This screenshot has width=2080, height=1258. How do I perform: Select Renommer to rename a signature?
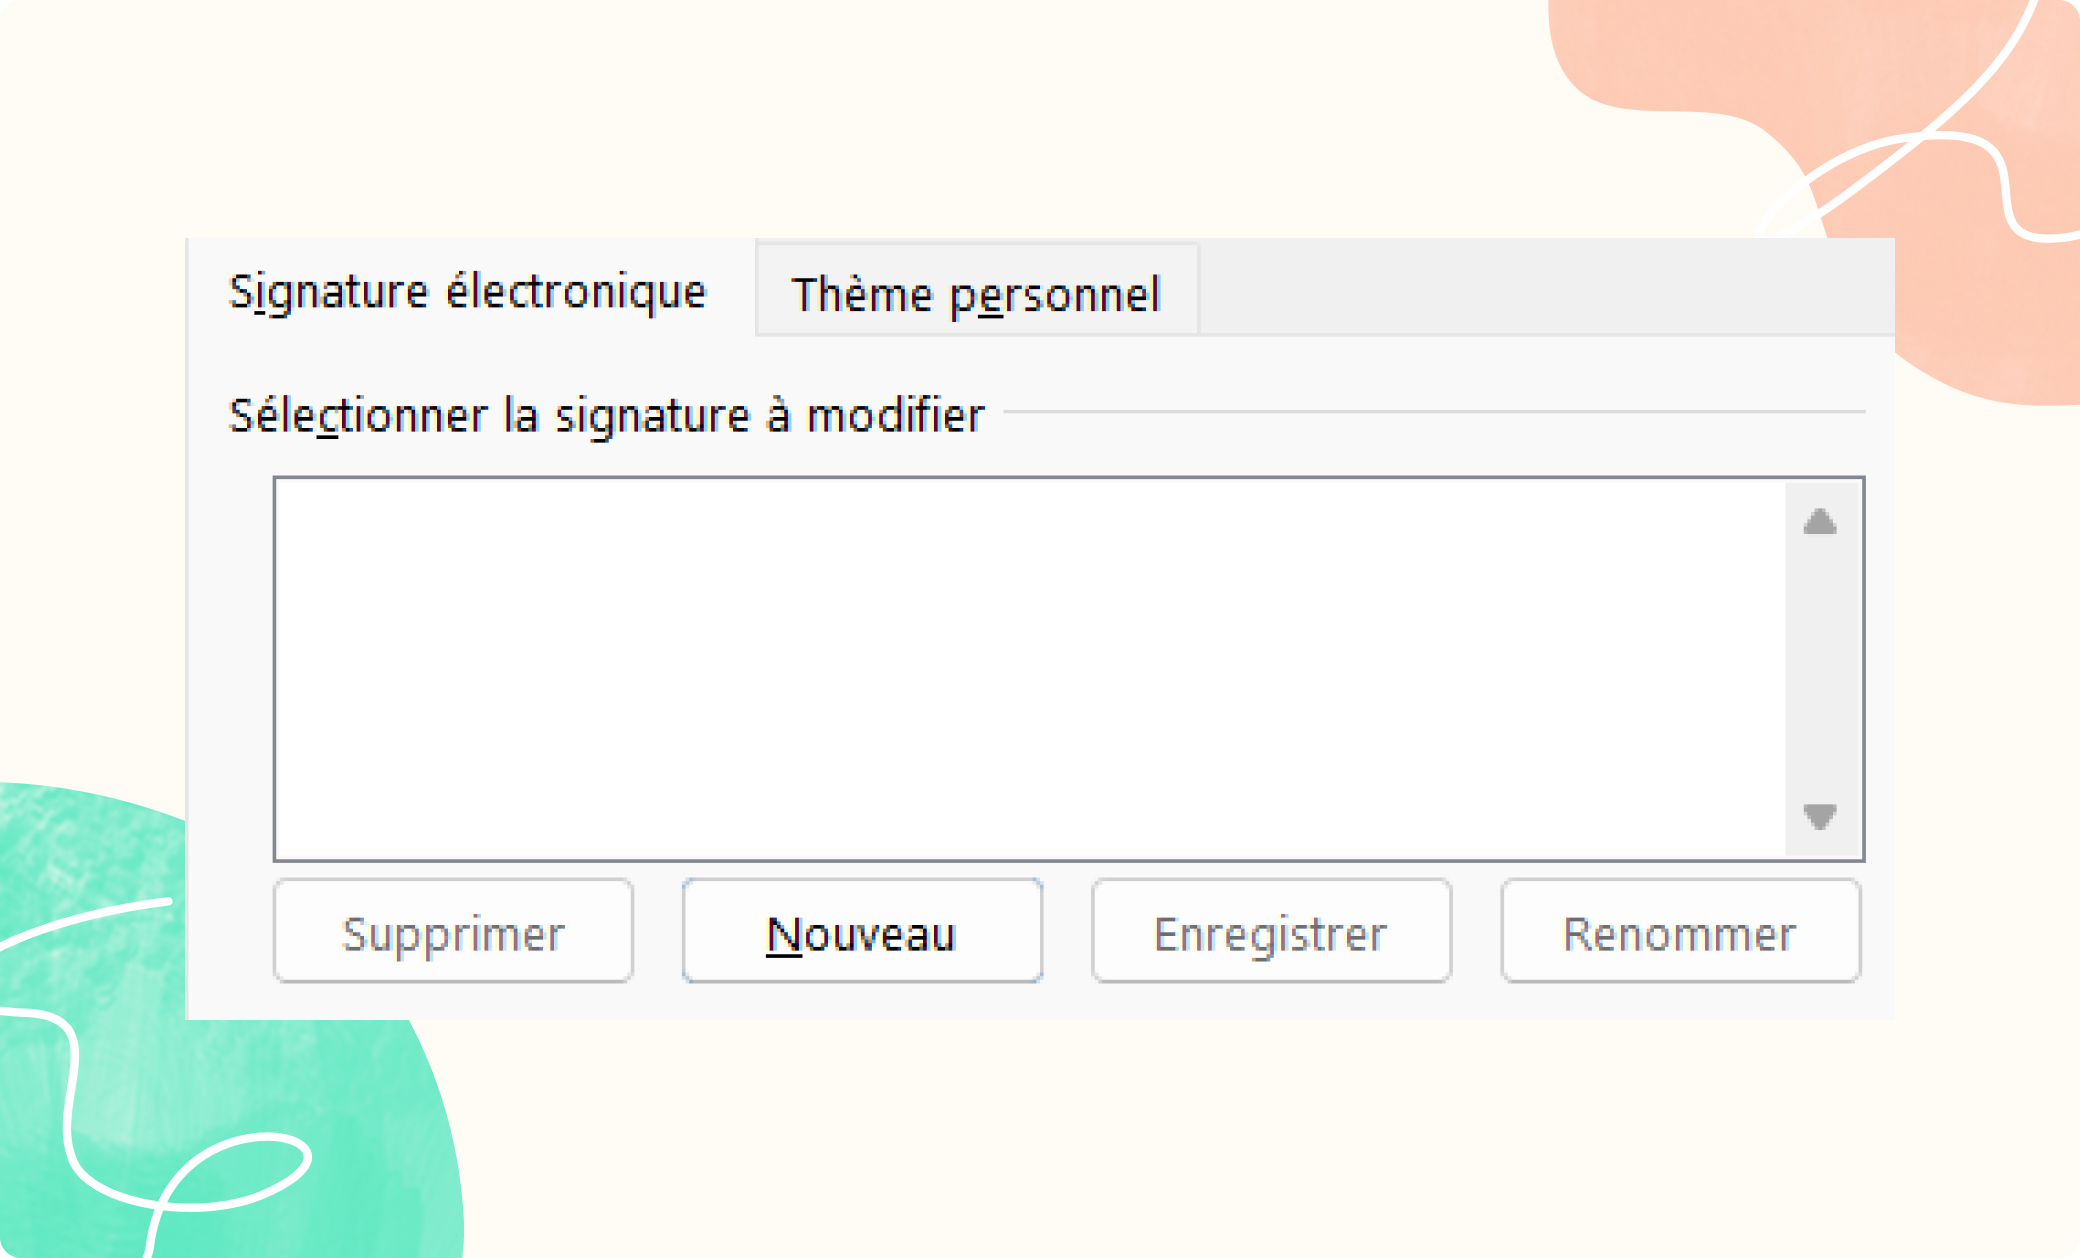[x=1679, y=932]
